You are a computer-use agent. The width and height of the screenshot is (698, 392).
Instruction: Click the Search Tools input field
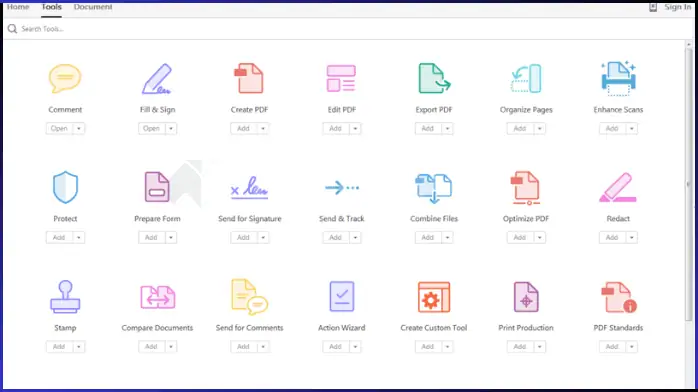point(348,29)
